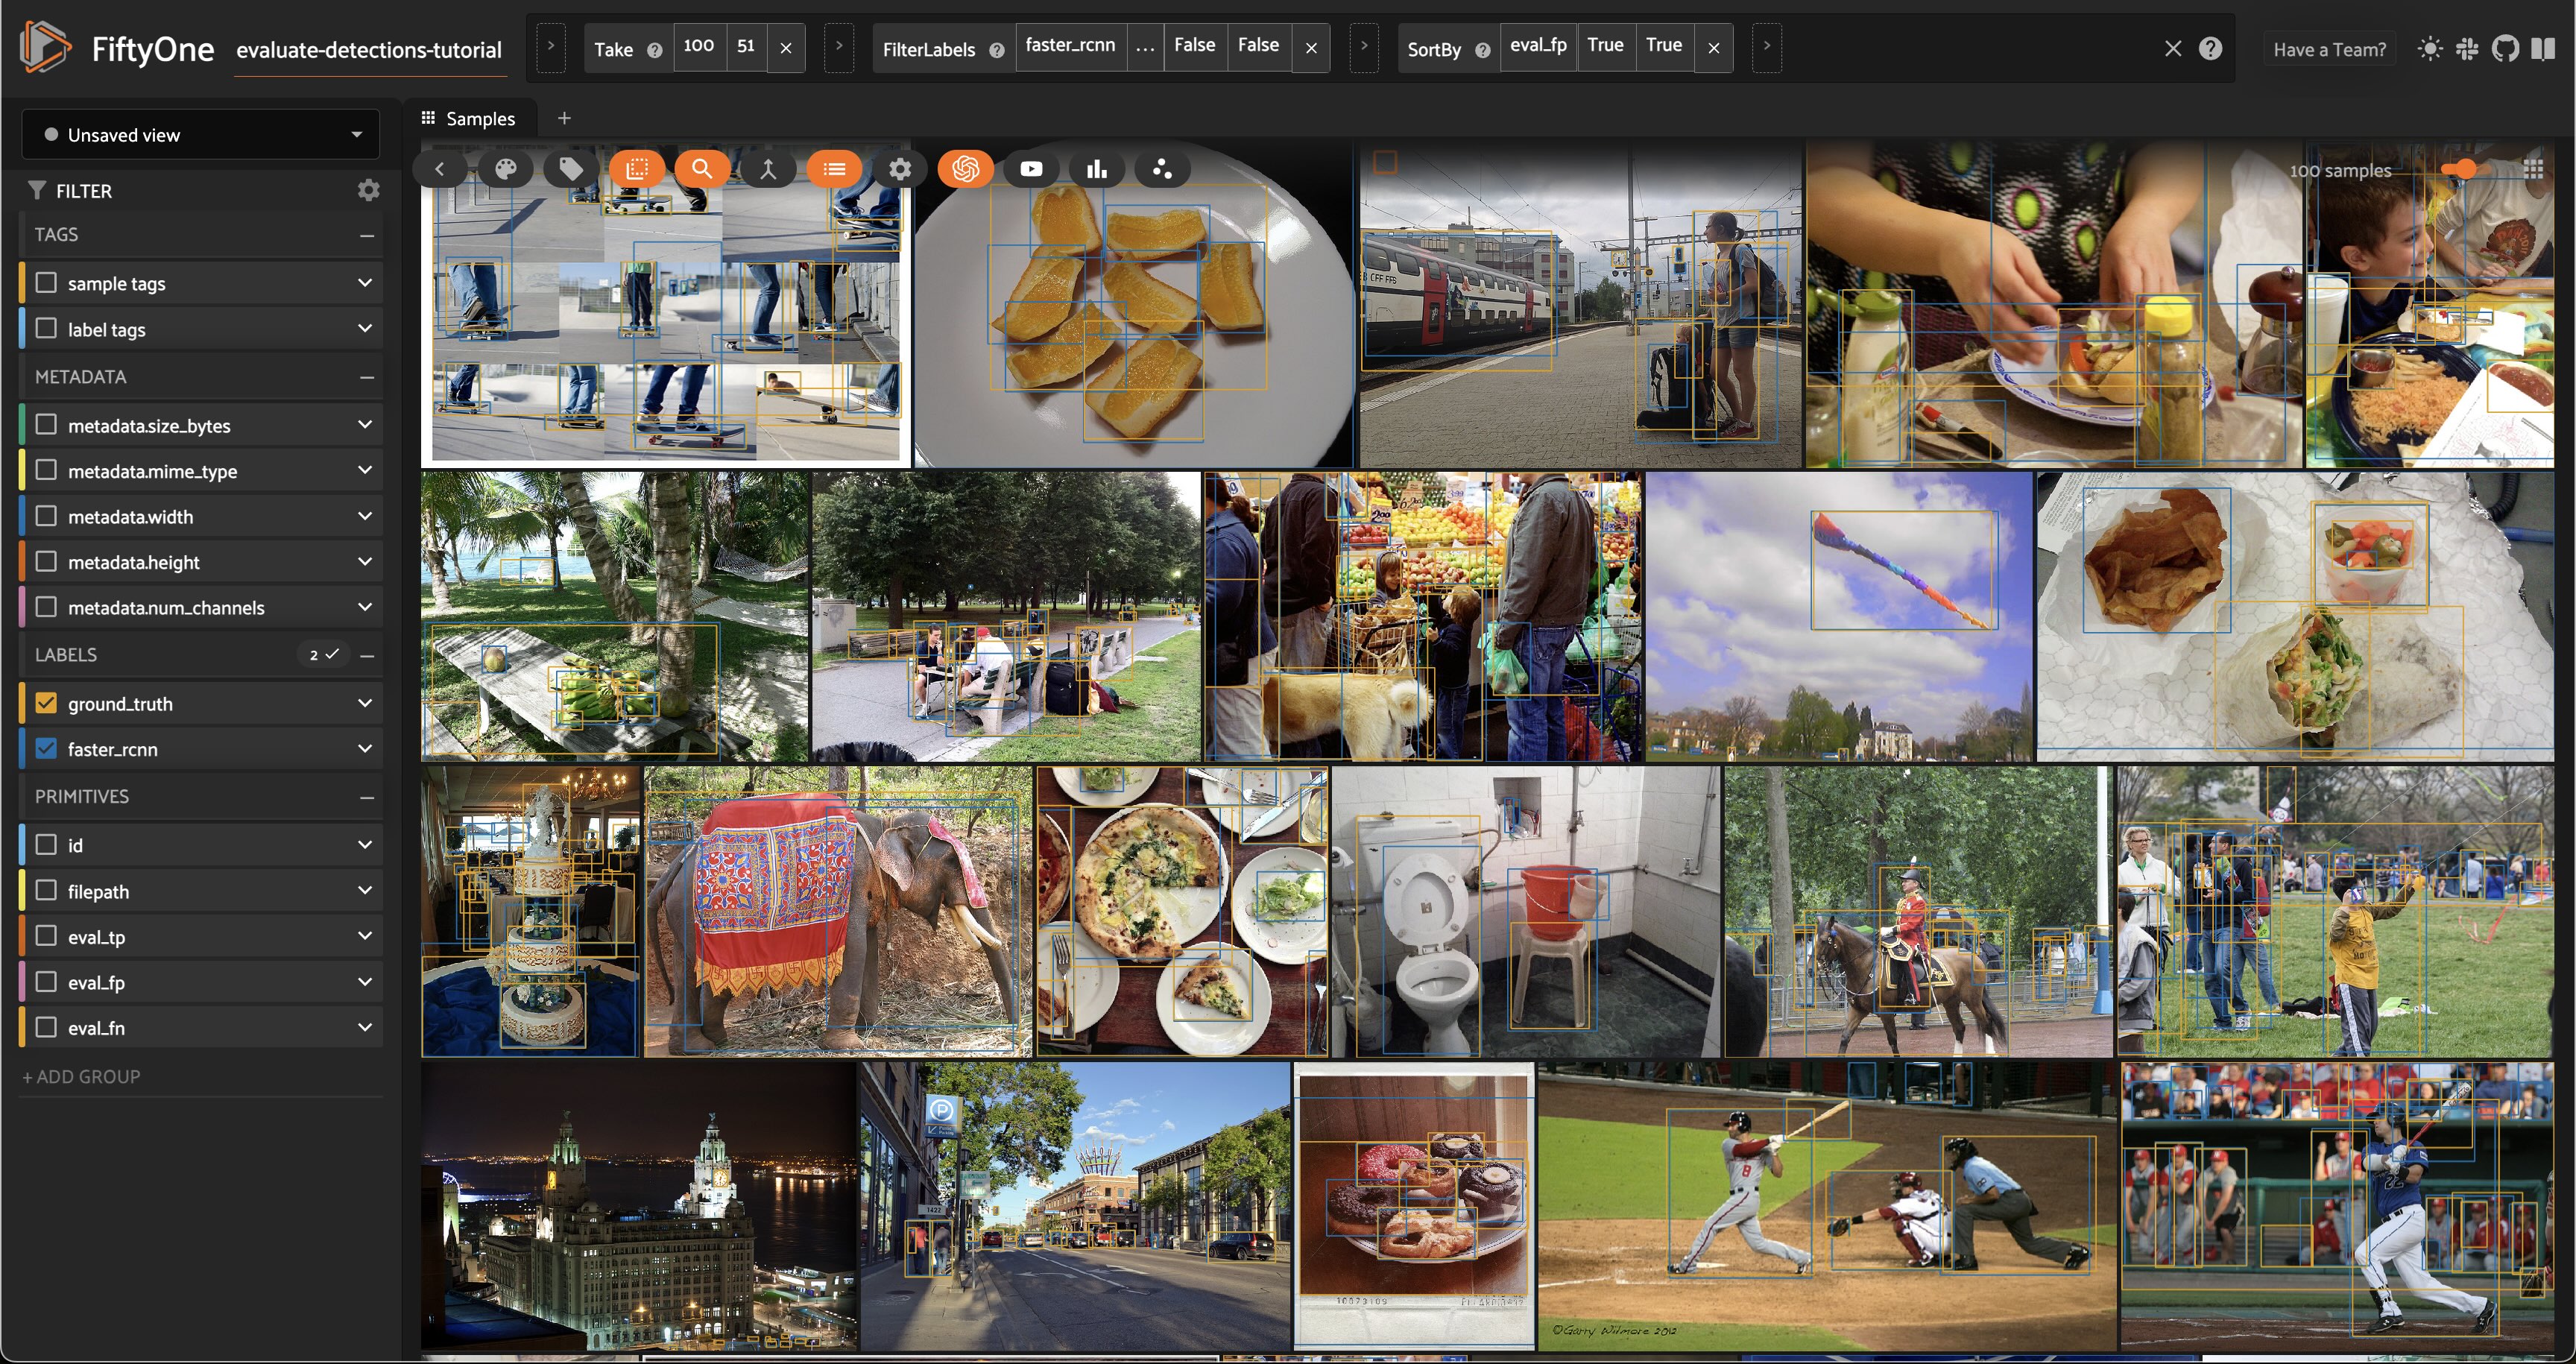Click the sort by similarity search icon

pos(702,169)
